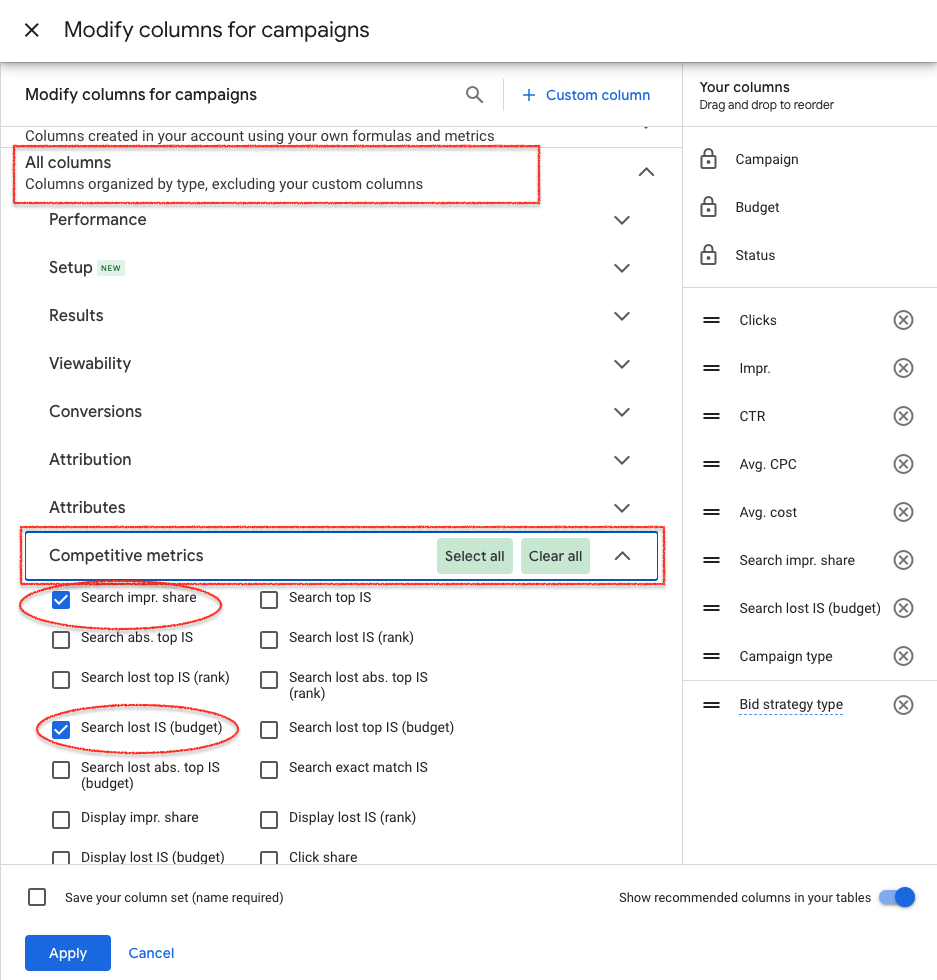Expand the Setup category
The width and height of the screenshot is (937, 980).
621,268
